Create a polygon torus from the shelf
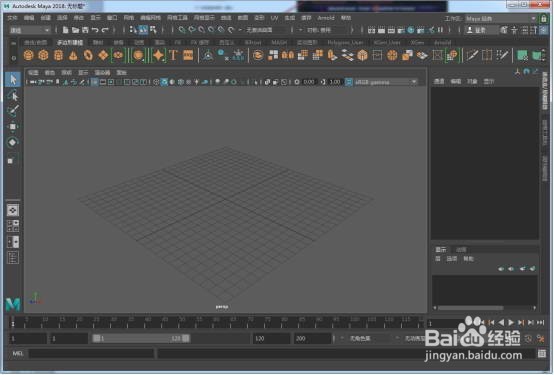The width and height of the screenshot is (554, 375). coord(88,55)
